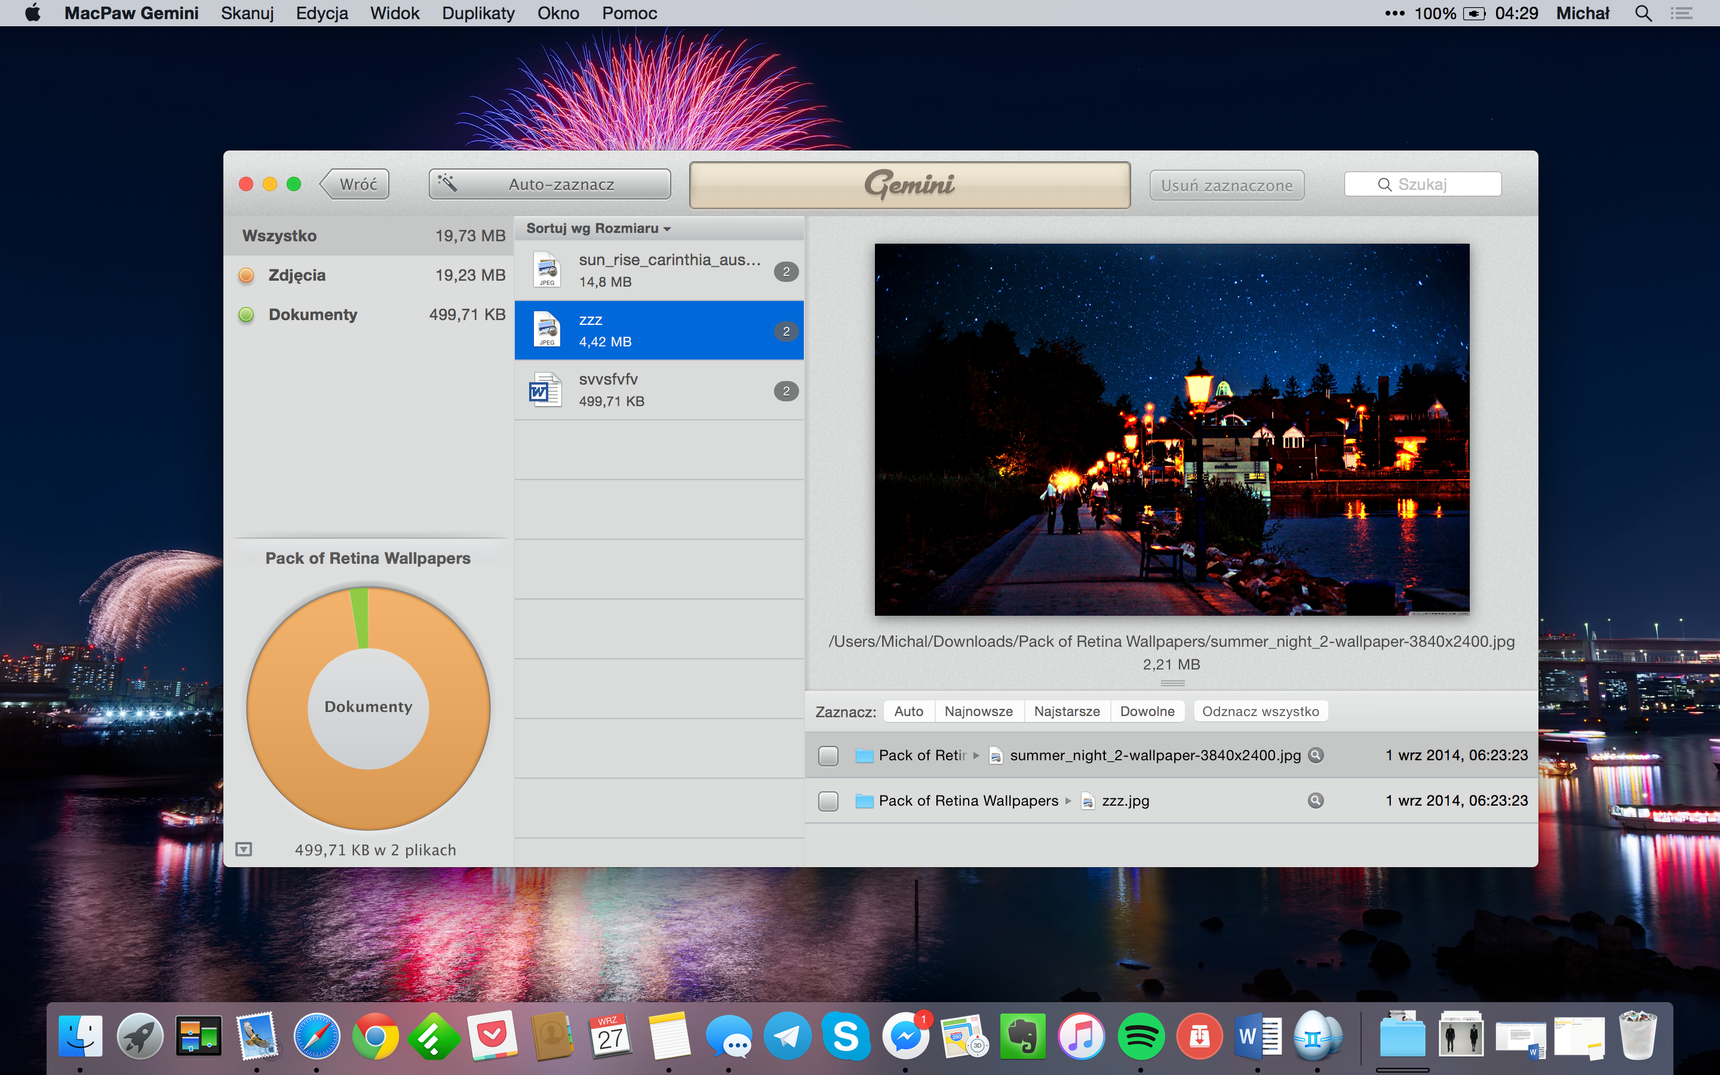
Task: Toggle the chart disclosure button below donut
Action: [244, 849]
